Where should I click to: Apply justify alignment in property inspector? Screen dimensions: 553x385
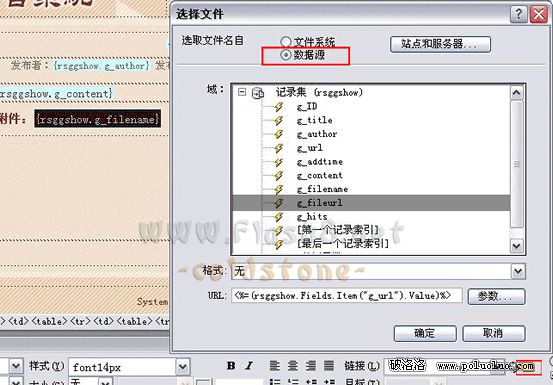point(329,366)
